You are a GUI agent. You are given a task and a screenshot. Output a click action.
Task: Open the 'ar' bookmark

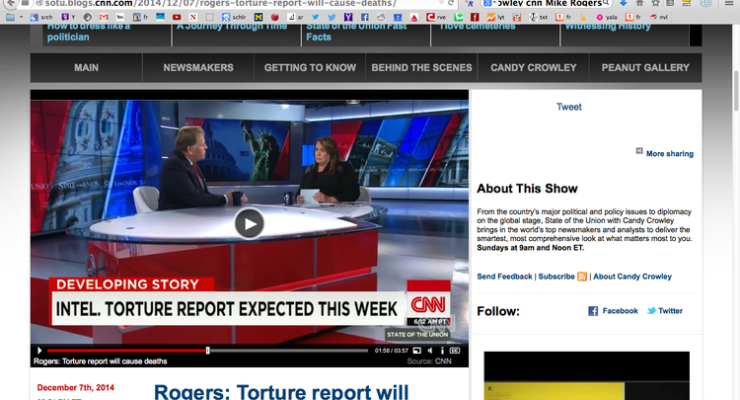pos(295,17)
